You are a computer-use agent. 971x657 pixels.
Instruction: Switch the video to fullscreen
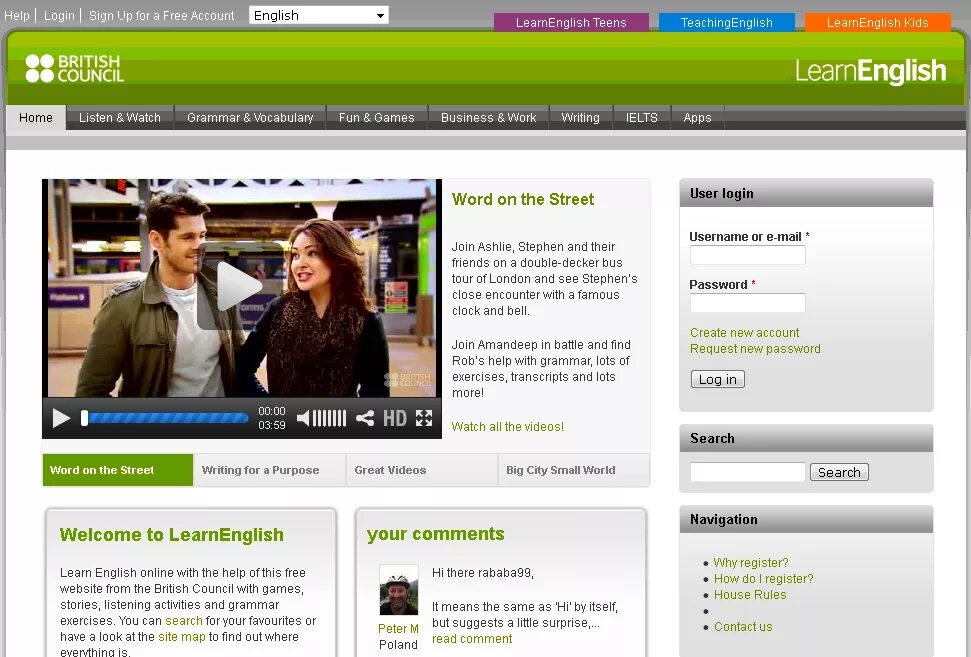coord(424,419)
